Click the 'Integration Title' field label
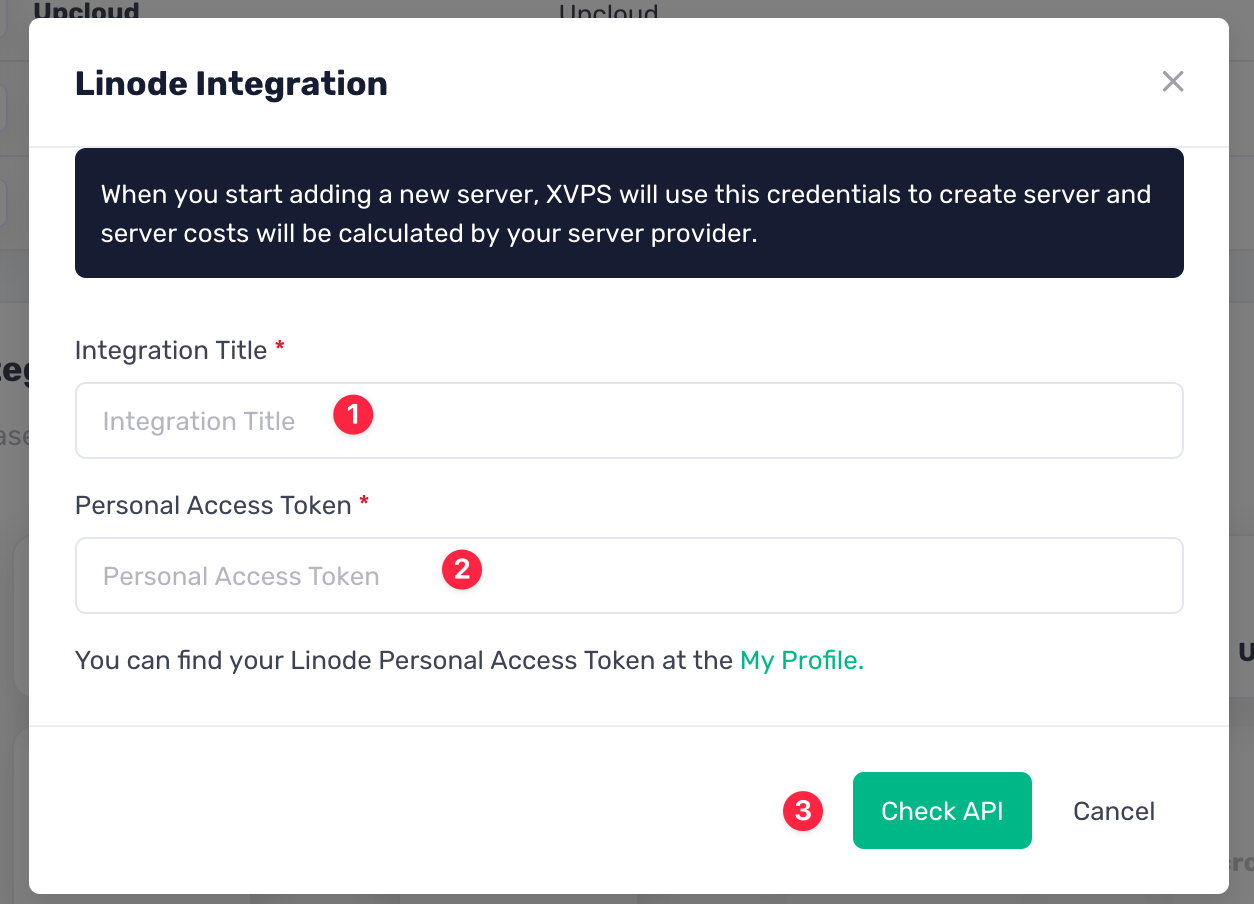 pos(171,351)
